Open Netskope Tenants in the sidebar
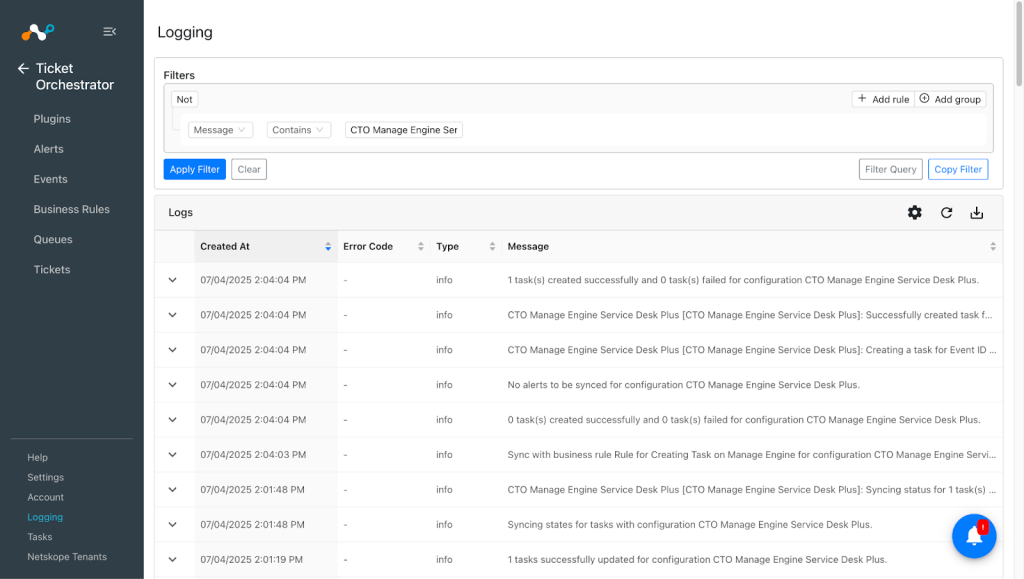This screenshot has width=1024, height=579. (x=67, y=557)
